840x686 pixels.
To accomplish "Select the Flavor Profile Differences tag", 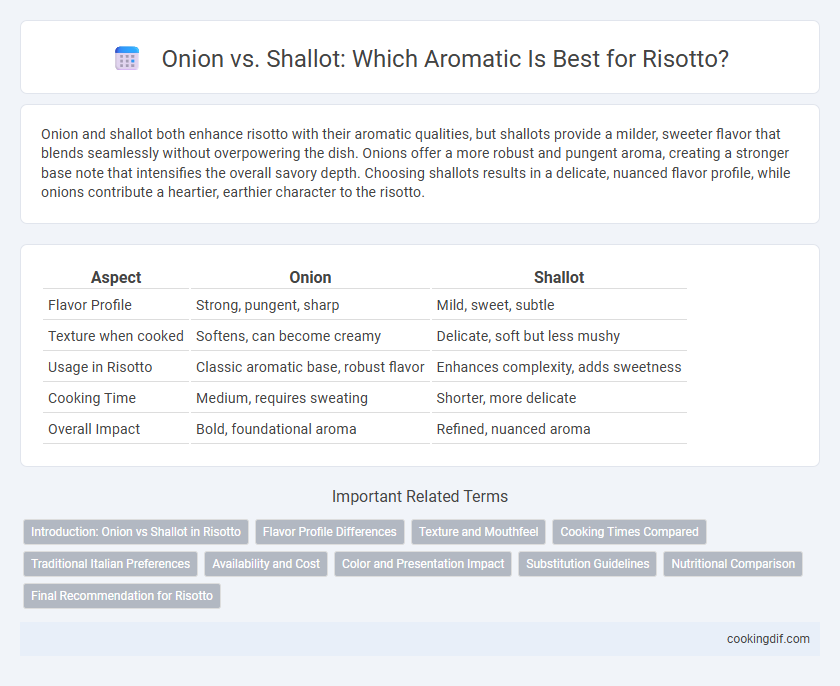I will pos(329,532).
